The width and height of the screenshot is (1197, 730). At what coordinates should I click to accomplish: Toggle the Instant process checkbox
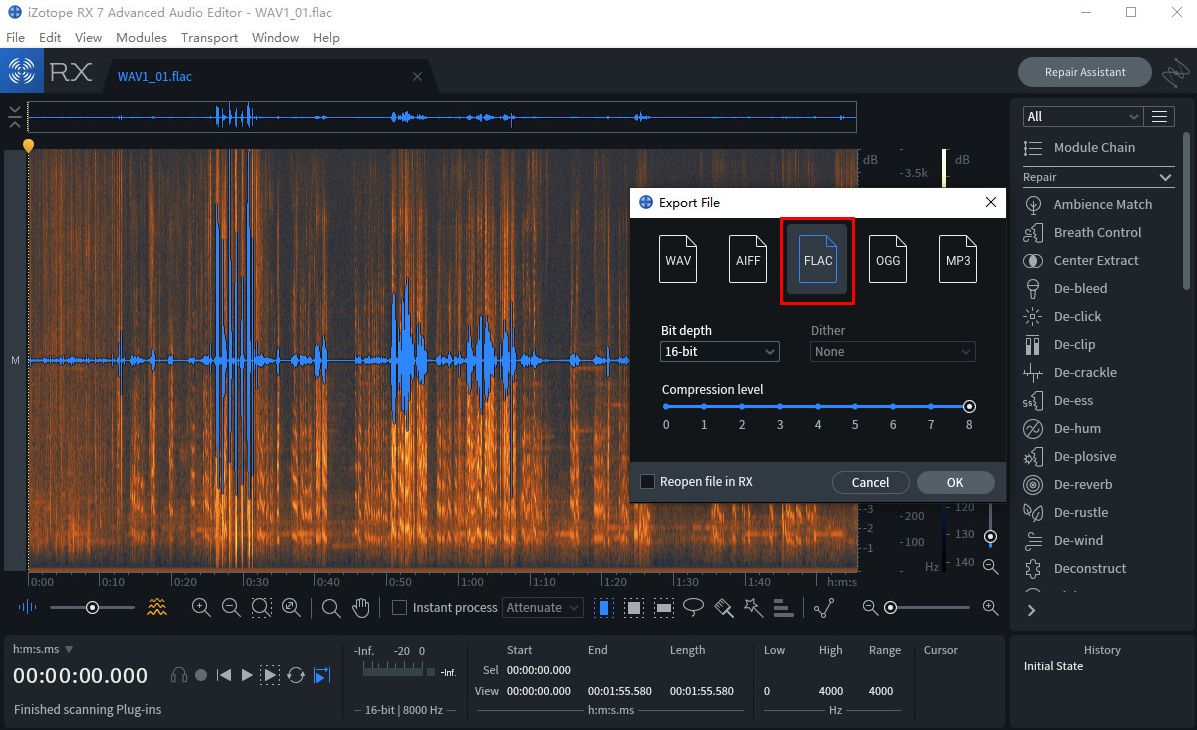tap(397, 607)
